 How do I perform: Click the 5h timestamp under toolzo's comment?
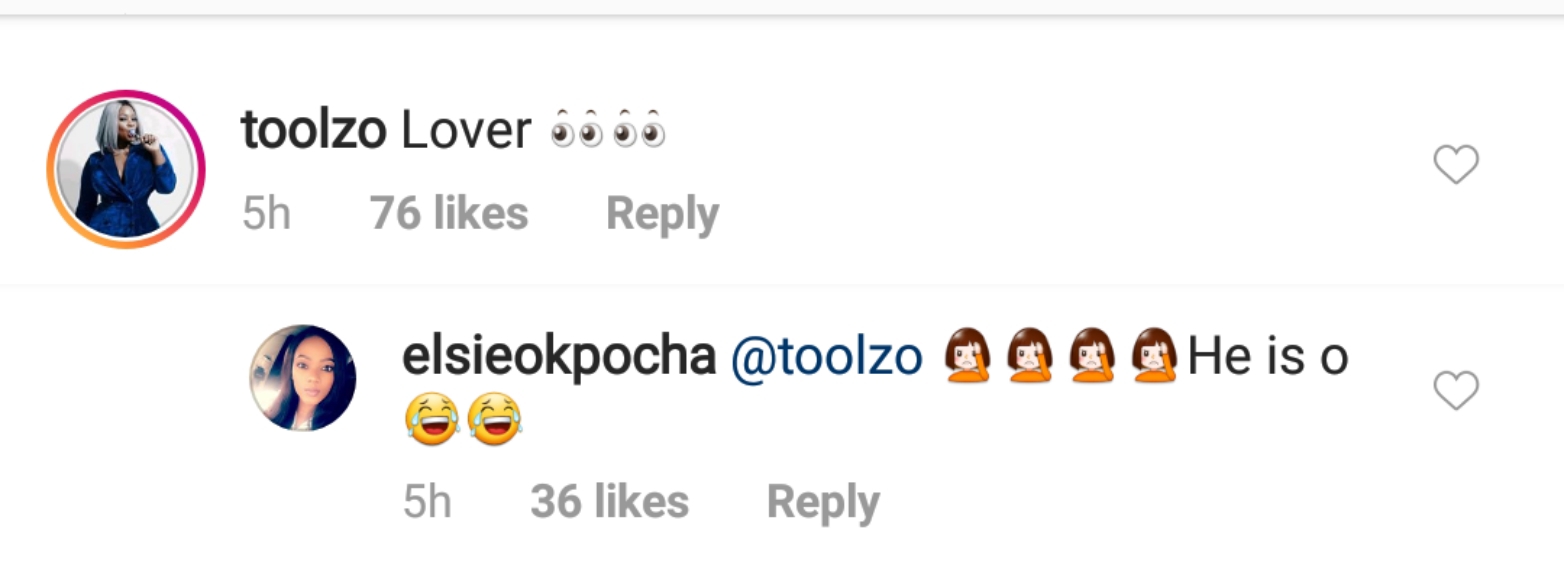[x=266, y=214]
